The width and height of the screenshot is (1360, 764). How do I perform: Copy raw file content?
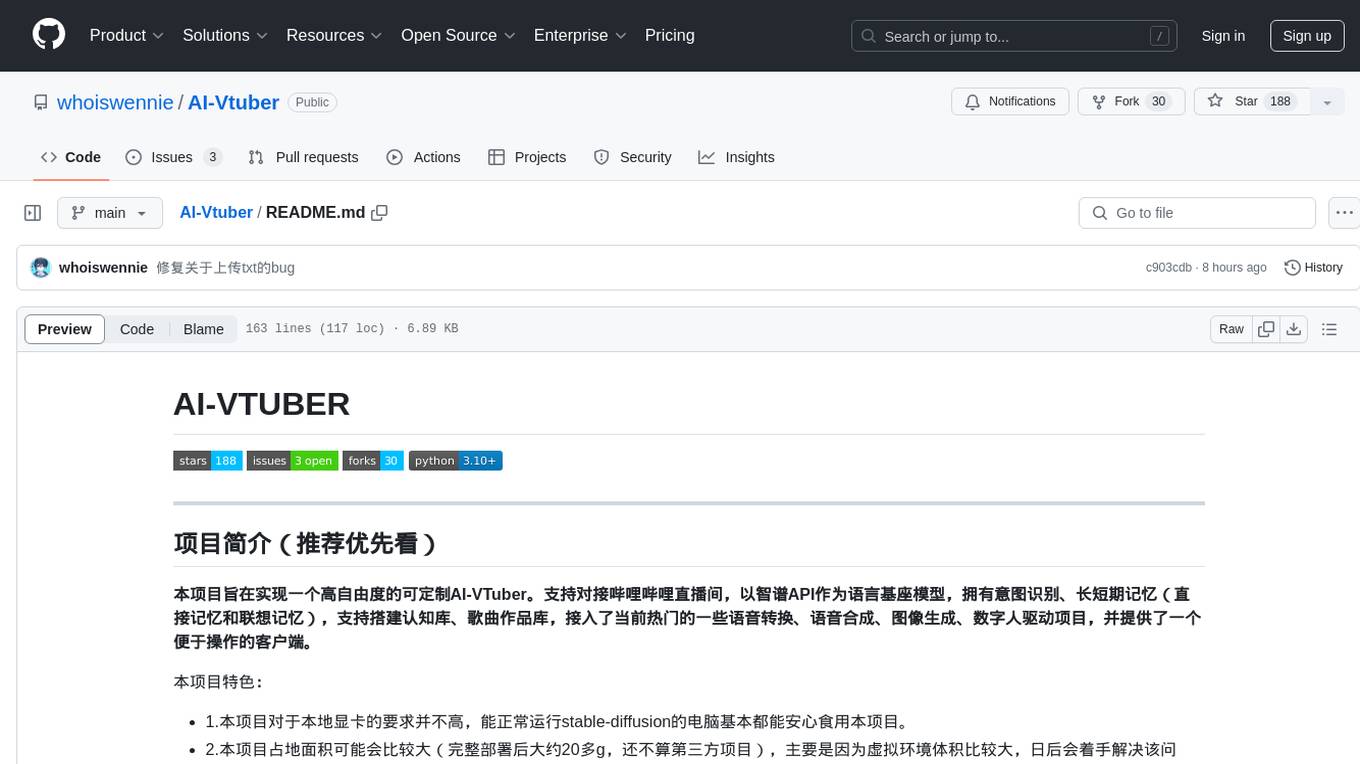pos(1267,329)
